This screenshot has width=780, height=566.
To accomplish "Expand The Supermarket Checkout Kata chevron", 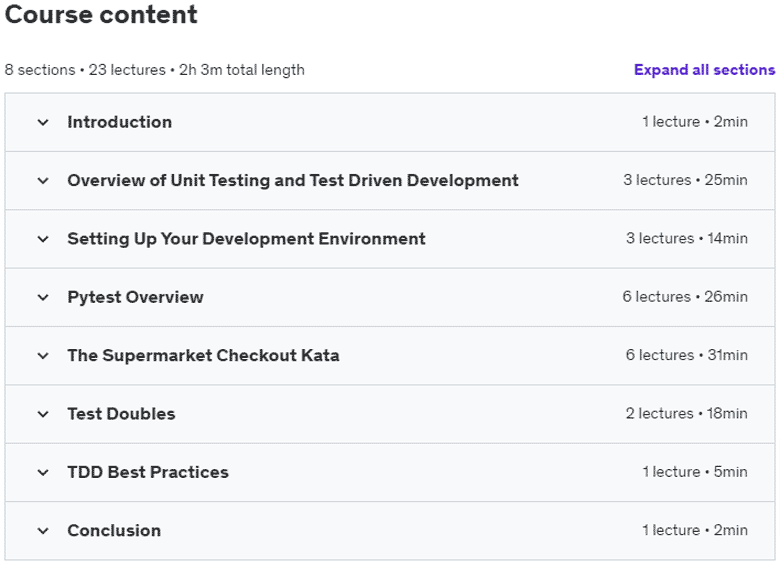I will point(43,355).
